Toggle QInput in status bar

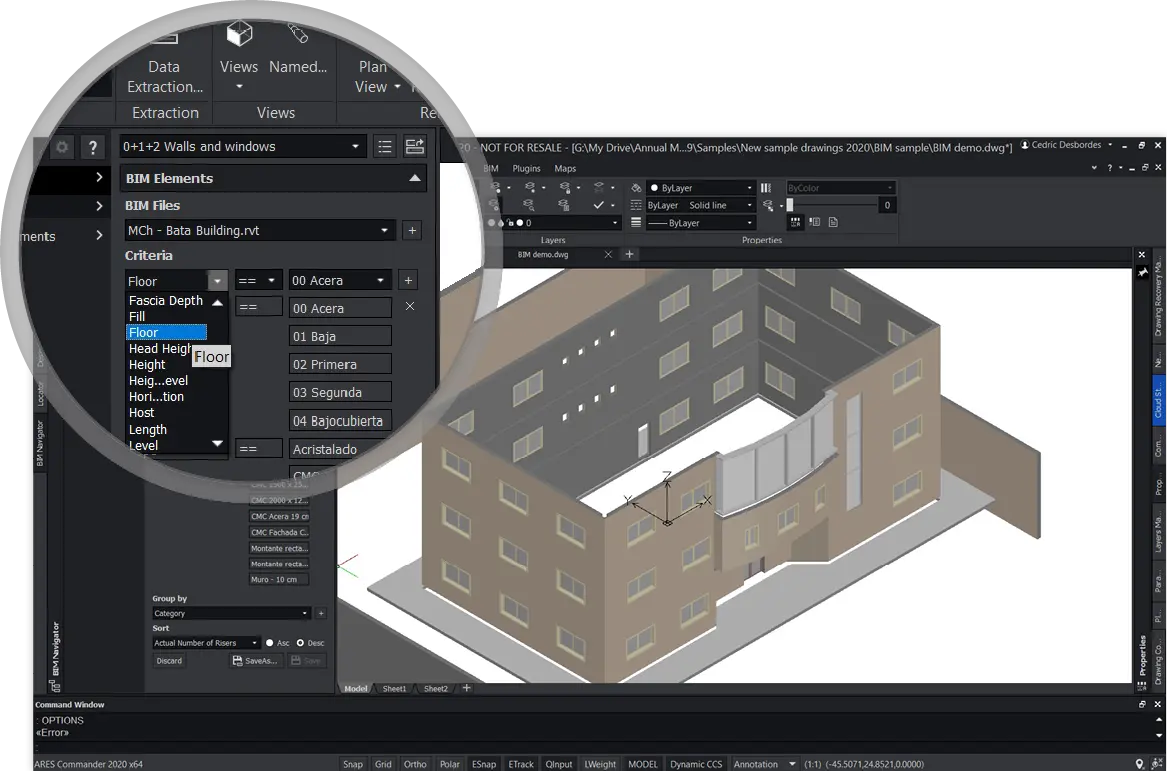(x=559, y=764)
